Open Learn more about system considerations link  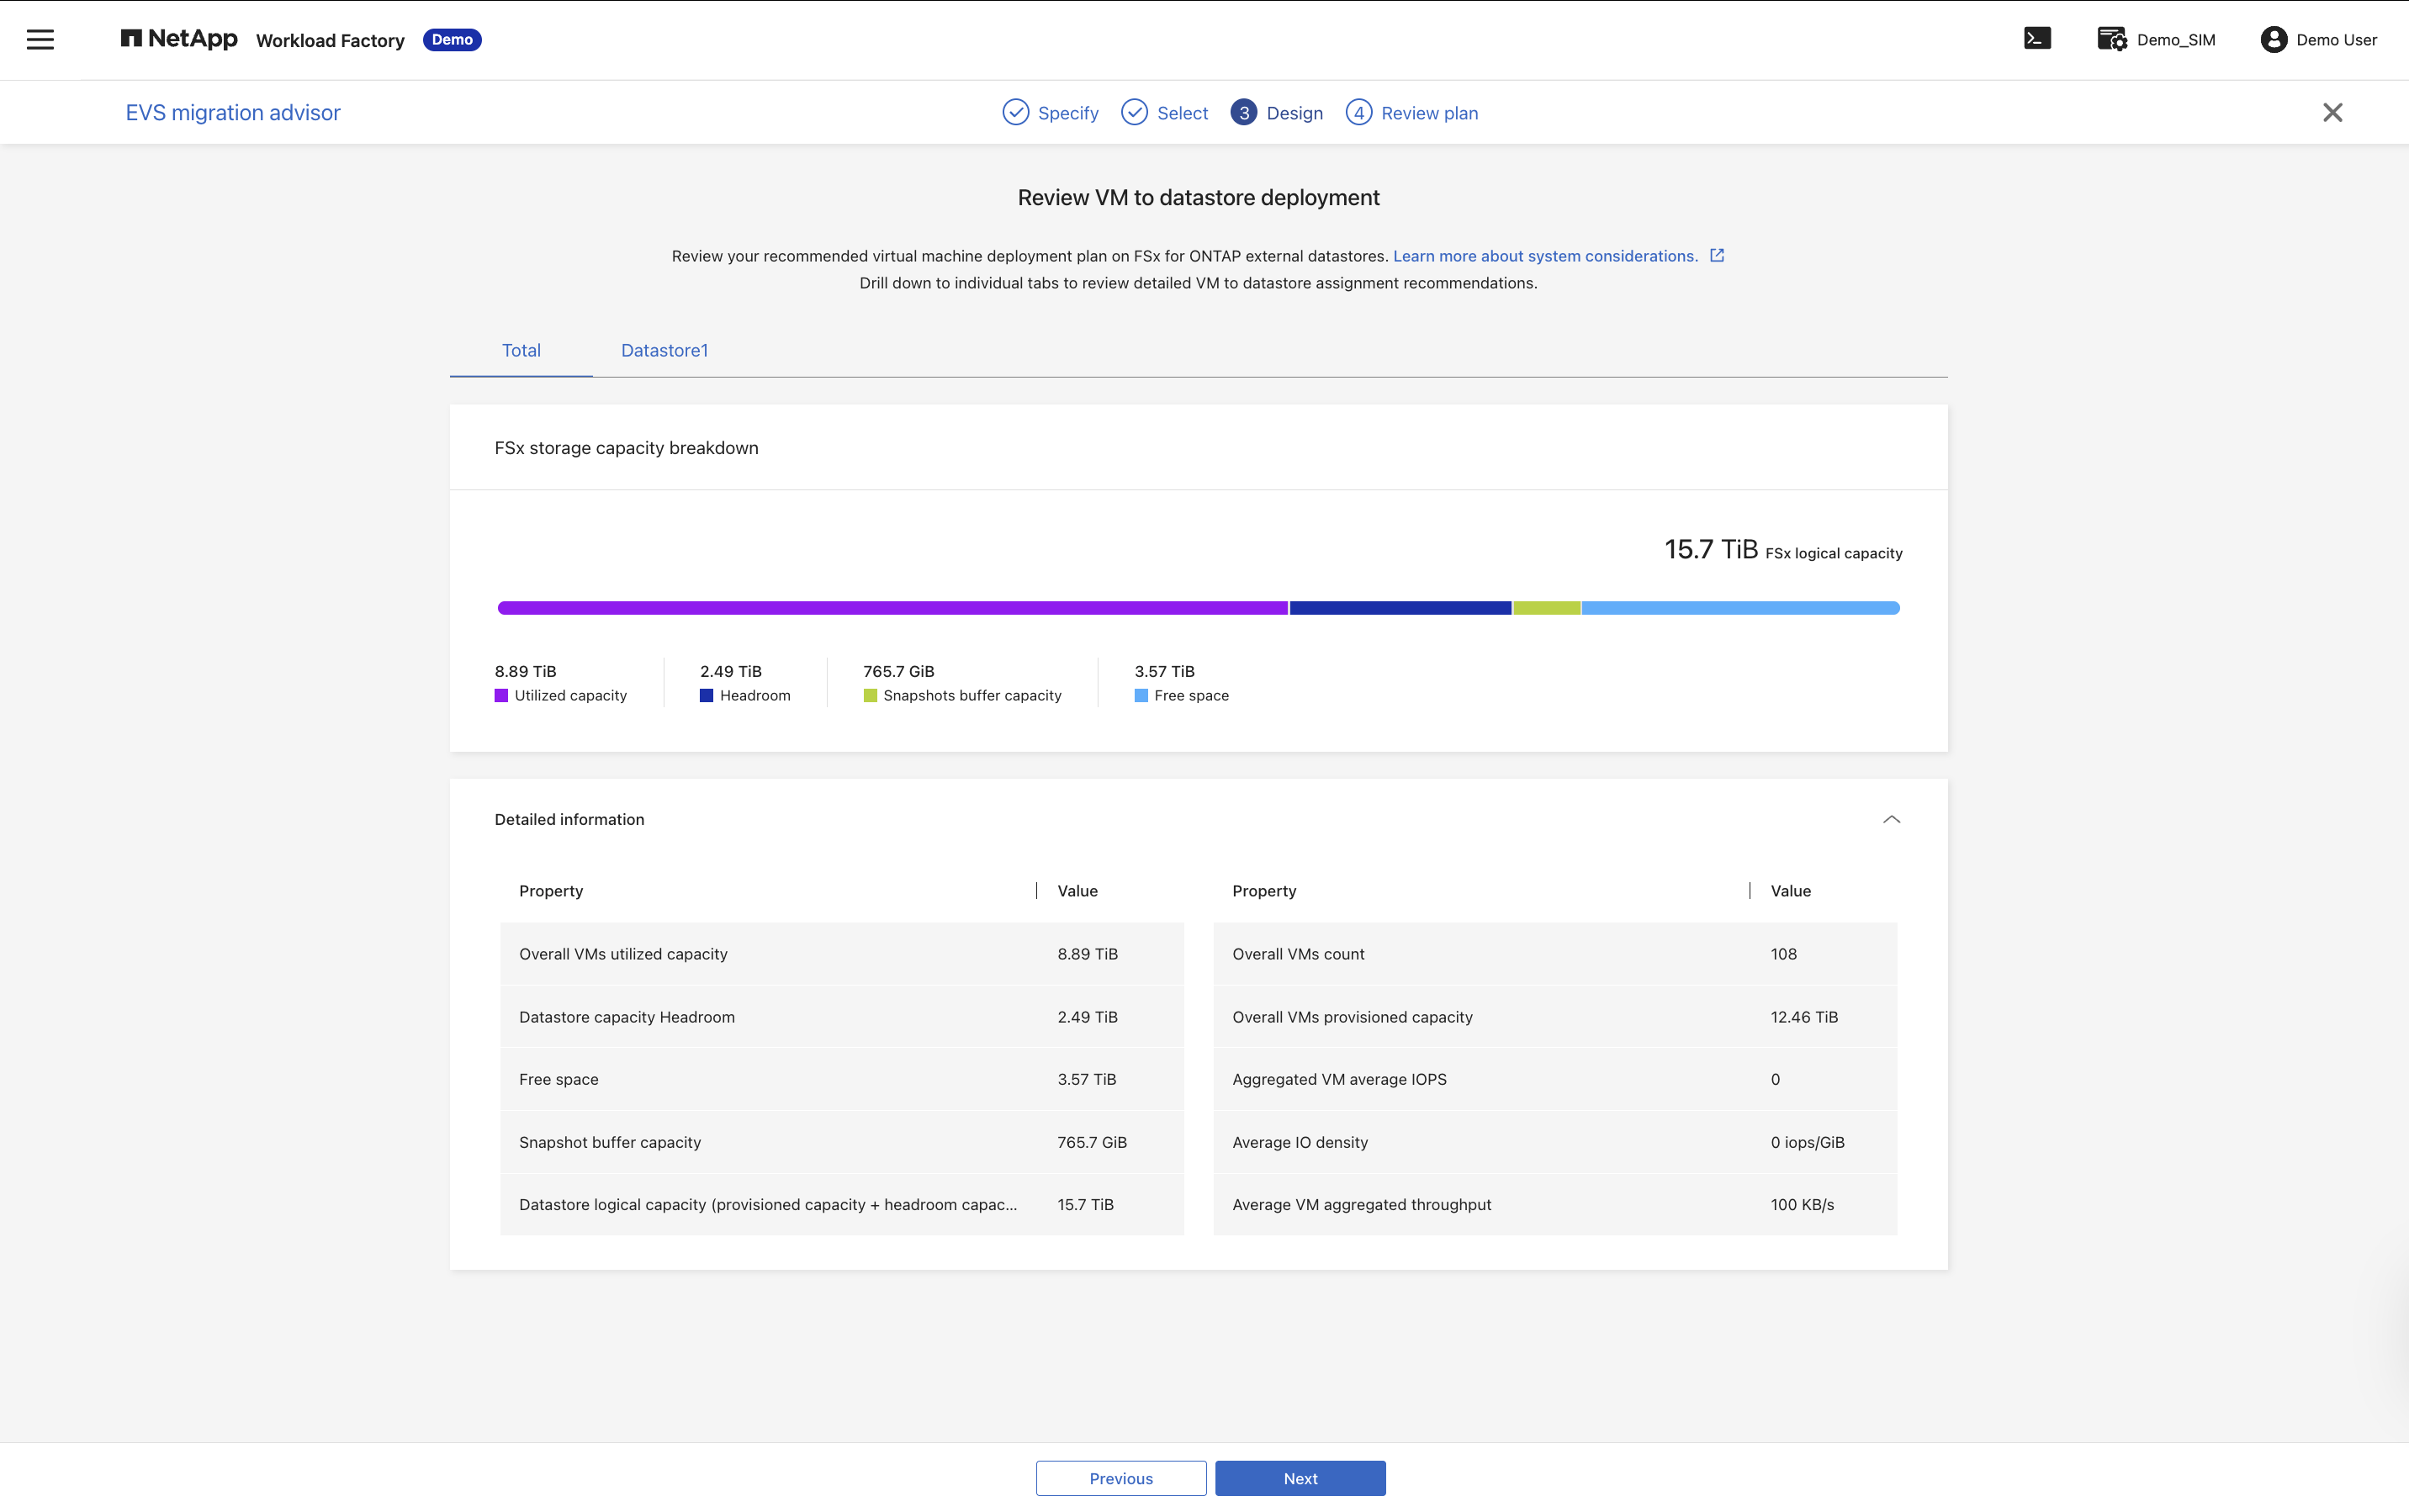(x=1545, y=256)
